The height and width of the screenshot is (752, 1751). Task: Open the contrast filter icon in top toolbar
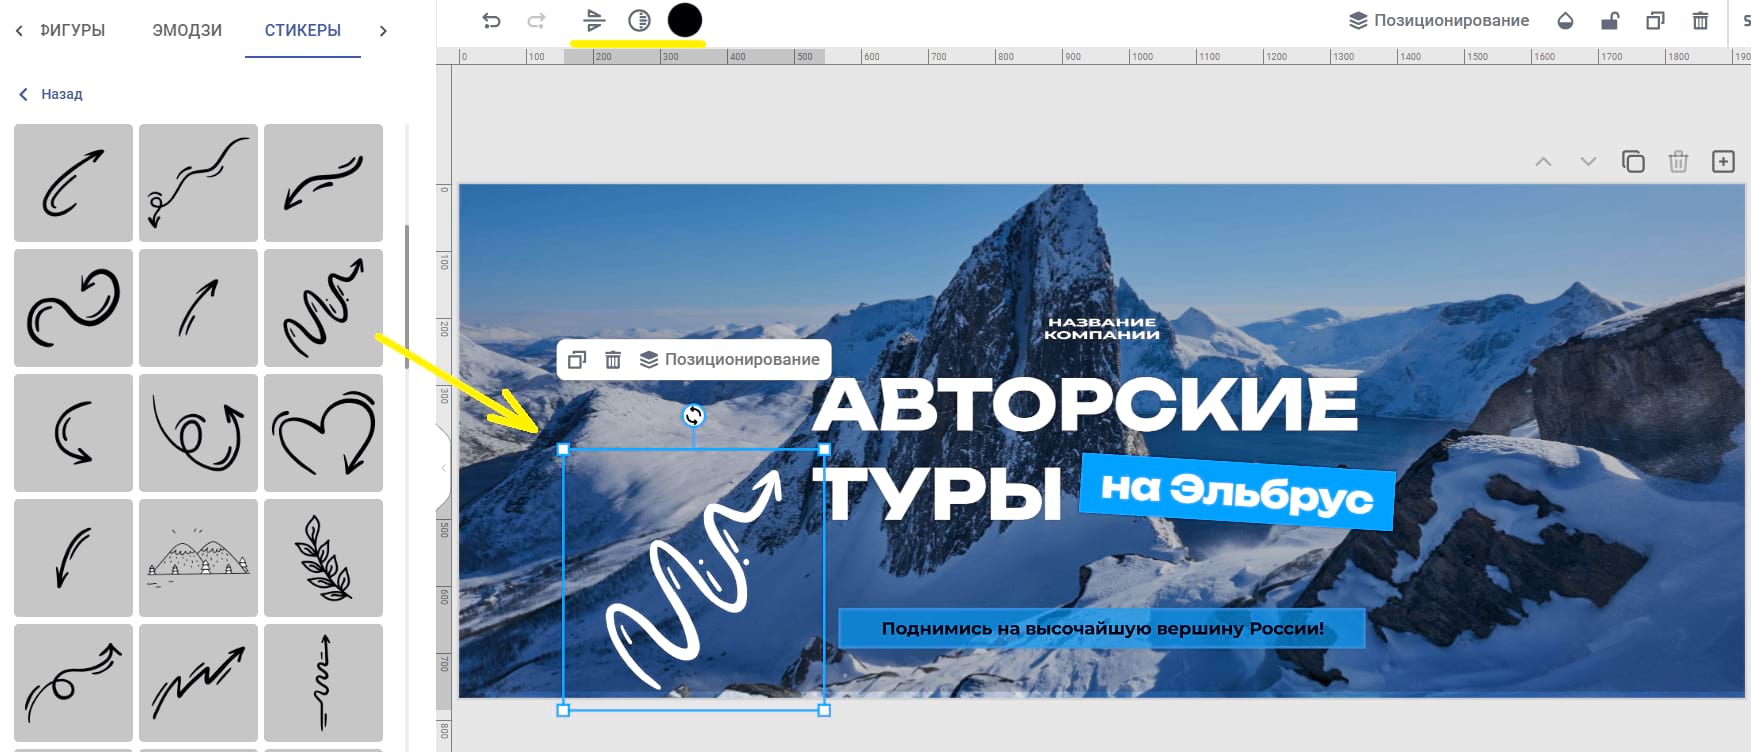(x=639, y=20)
